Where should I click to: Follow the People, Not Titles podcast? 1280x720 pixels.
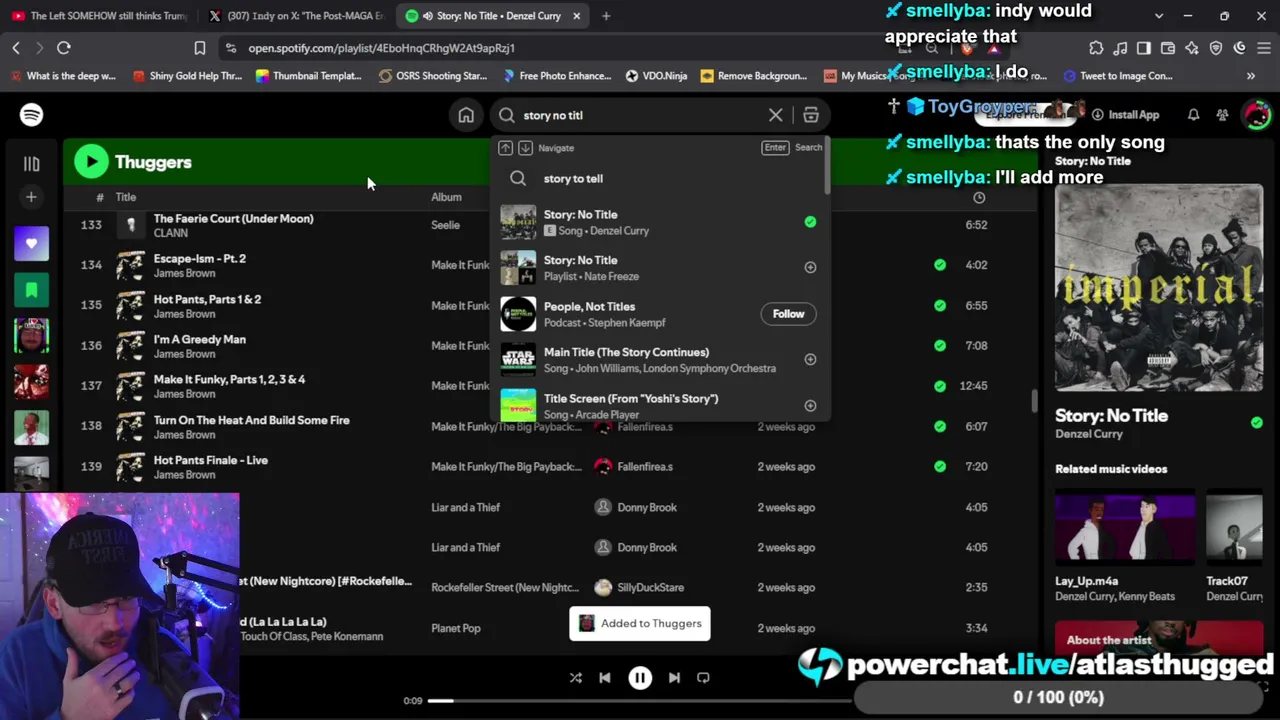[788, 314]
